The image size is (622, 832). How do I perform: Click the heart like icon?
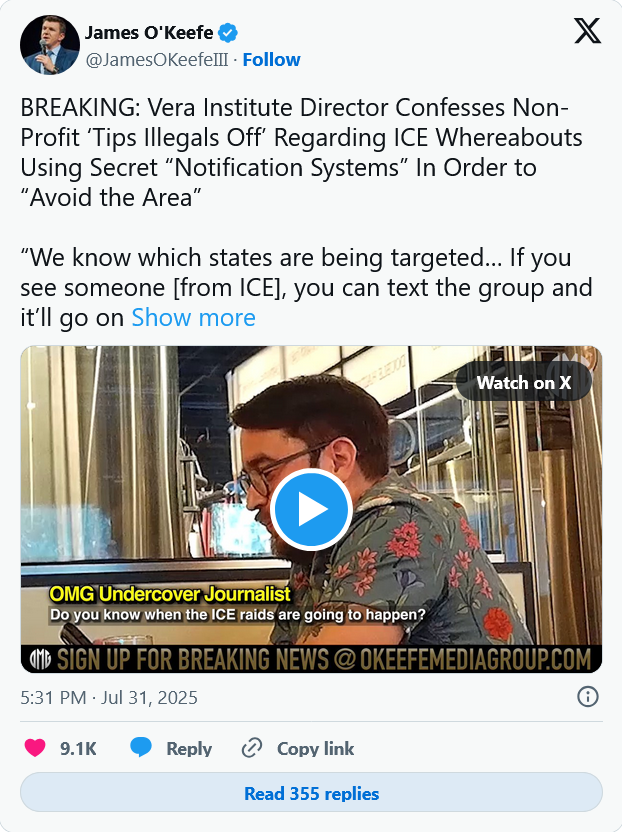click(x=35, y=748)
